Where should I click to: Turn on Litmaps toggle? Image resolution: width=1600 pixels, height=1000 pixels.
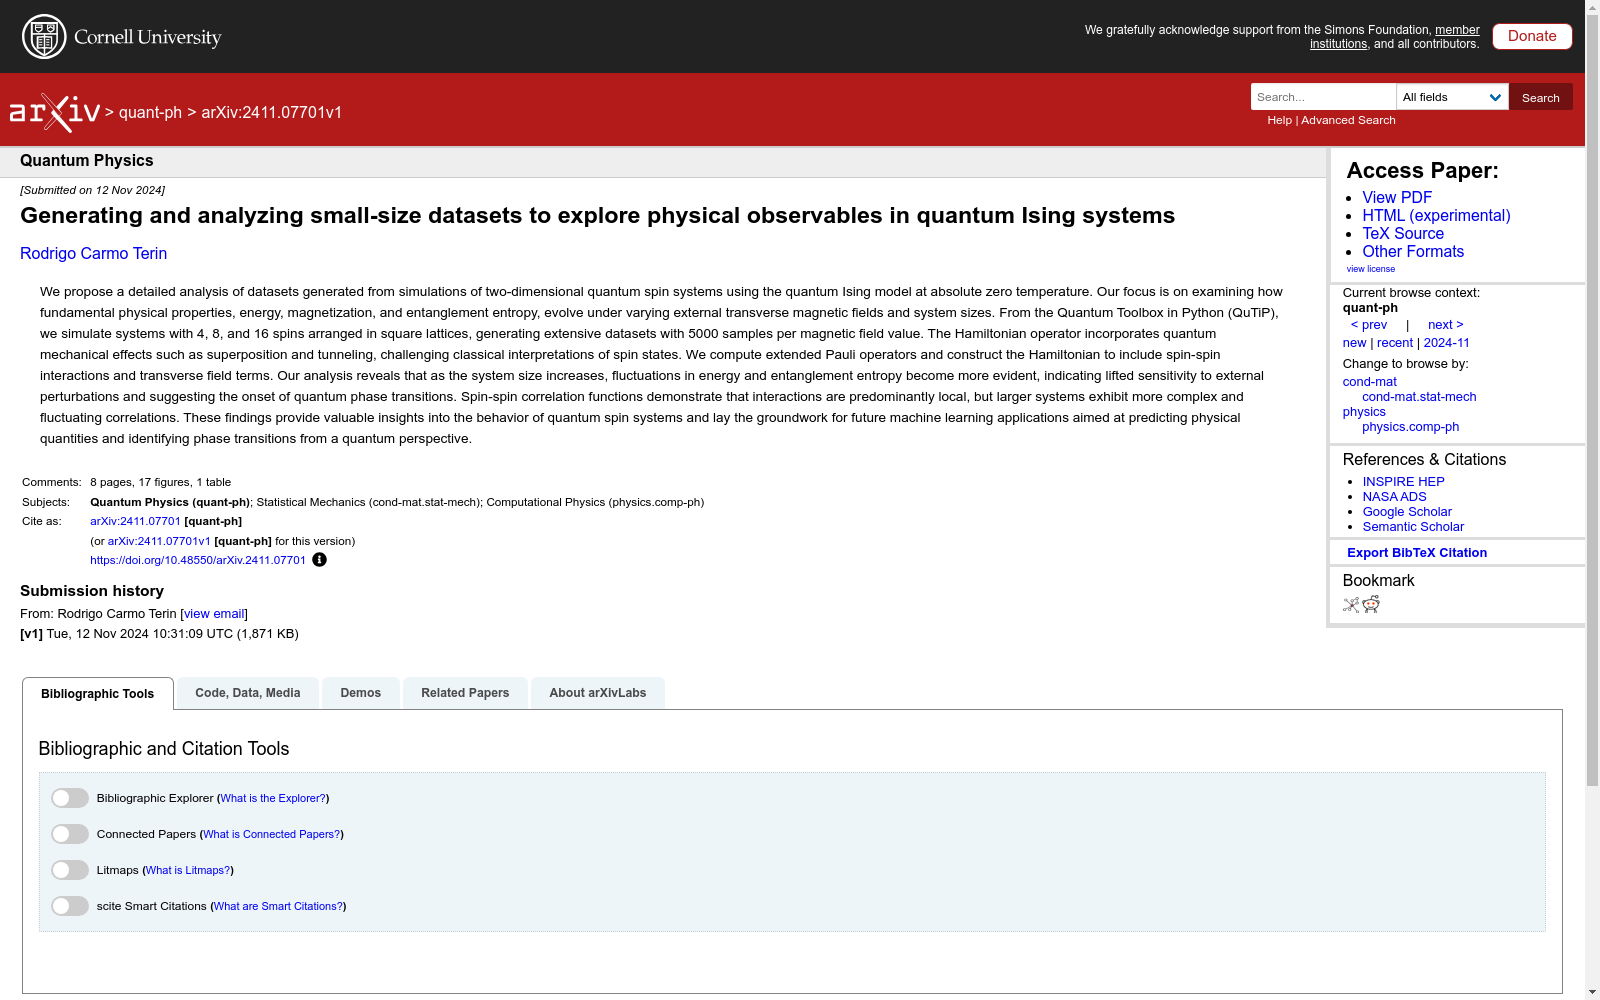coord(70,870)
